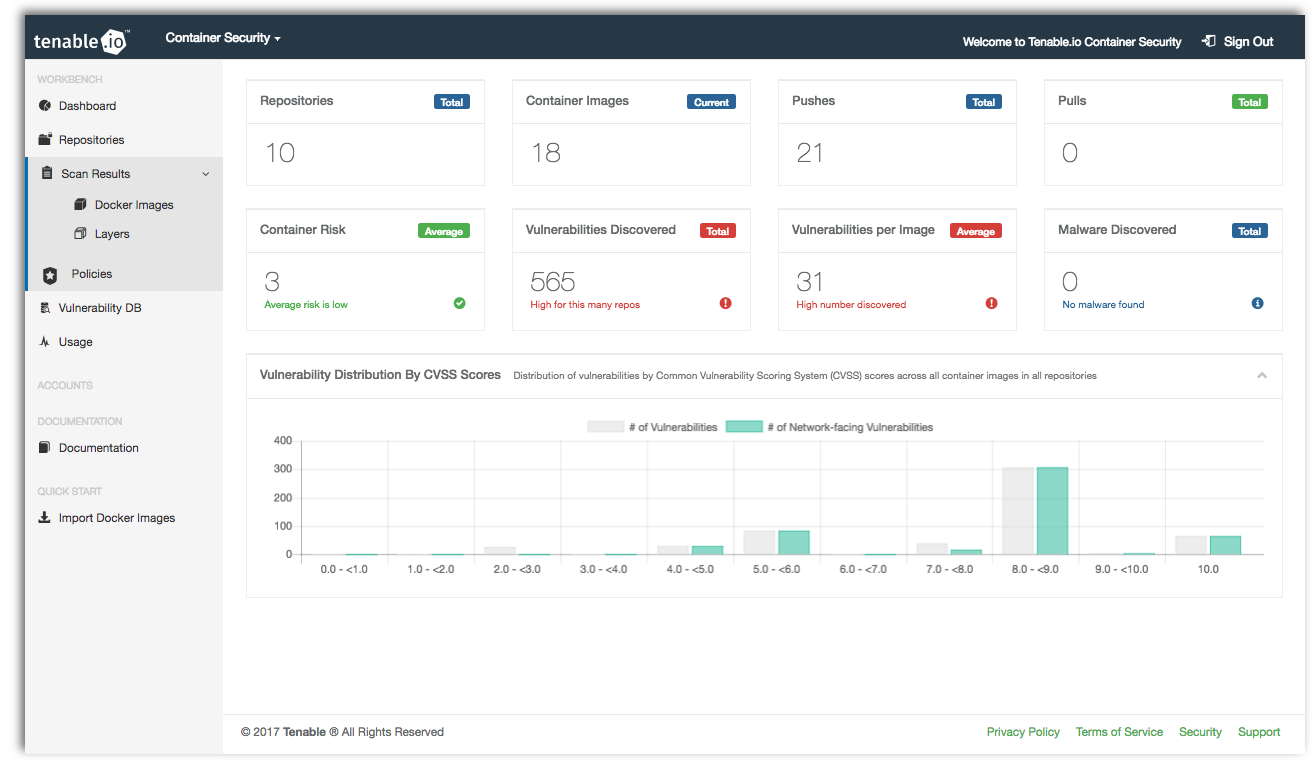1313x763 pixels.
Task: Click Average badge on Vulnerabilities per Image
Action: point(976,231)
